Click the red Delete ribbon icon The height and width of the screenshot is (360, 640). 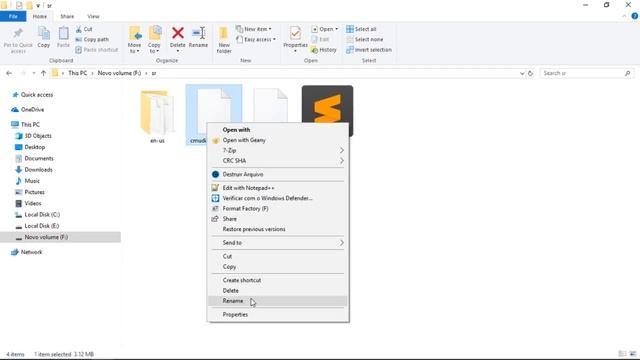click(x=178, y=38)
